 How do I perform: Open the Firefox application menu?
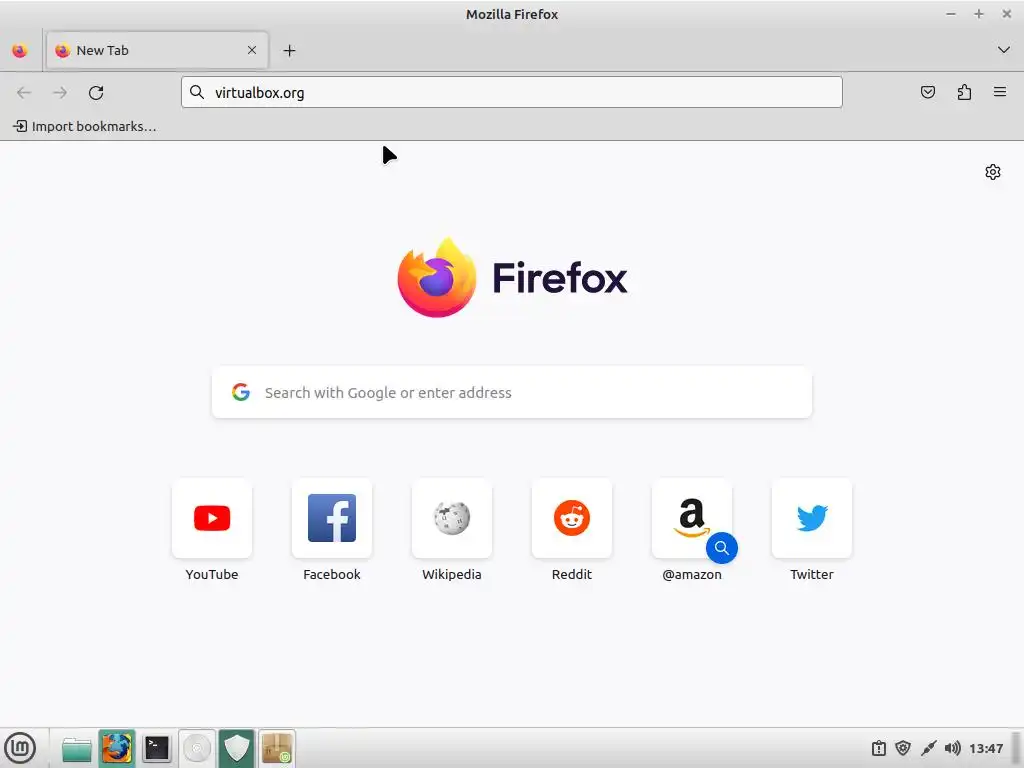click(x=1000, y=92)
